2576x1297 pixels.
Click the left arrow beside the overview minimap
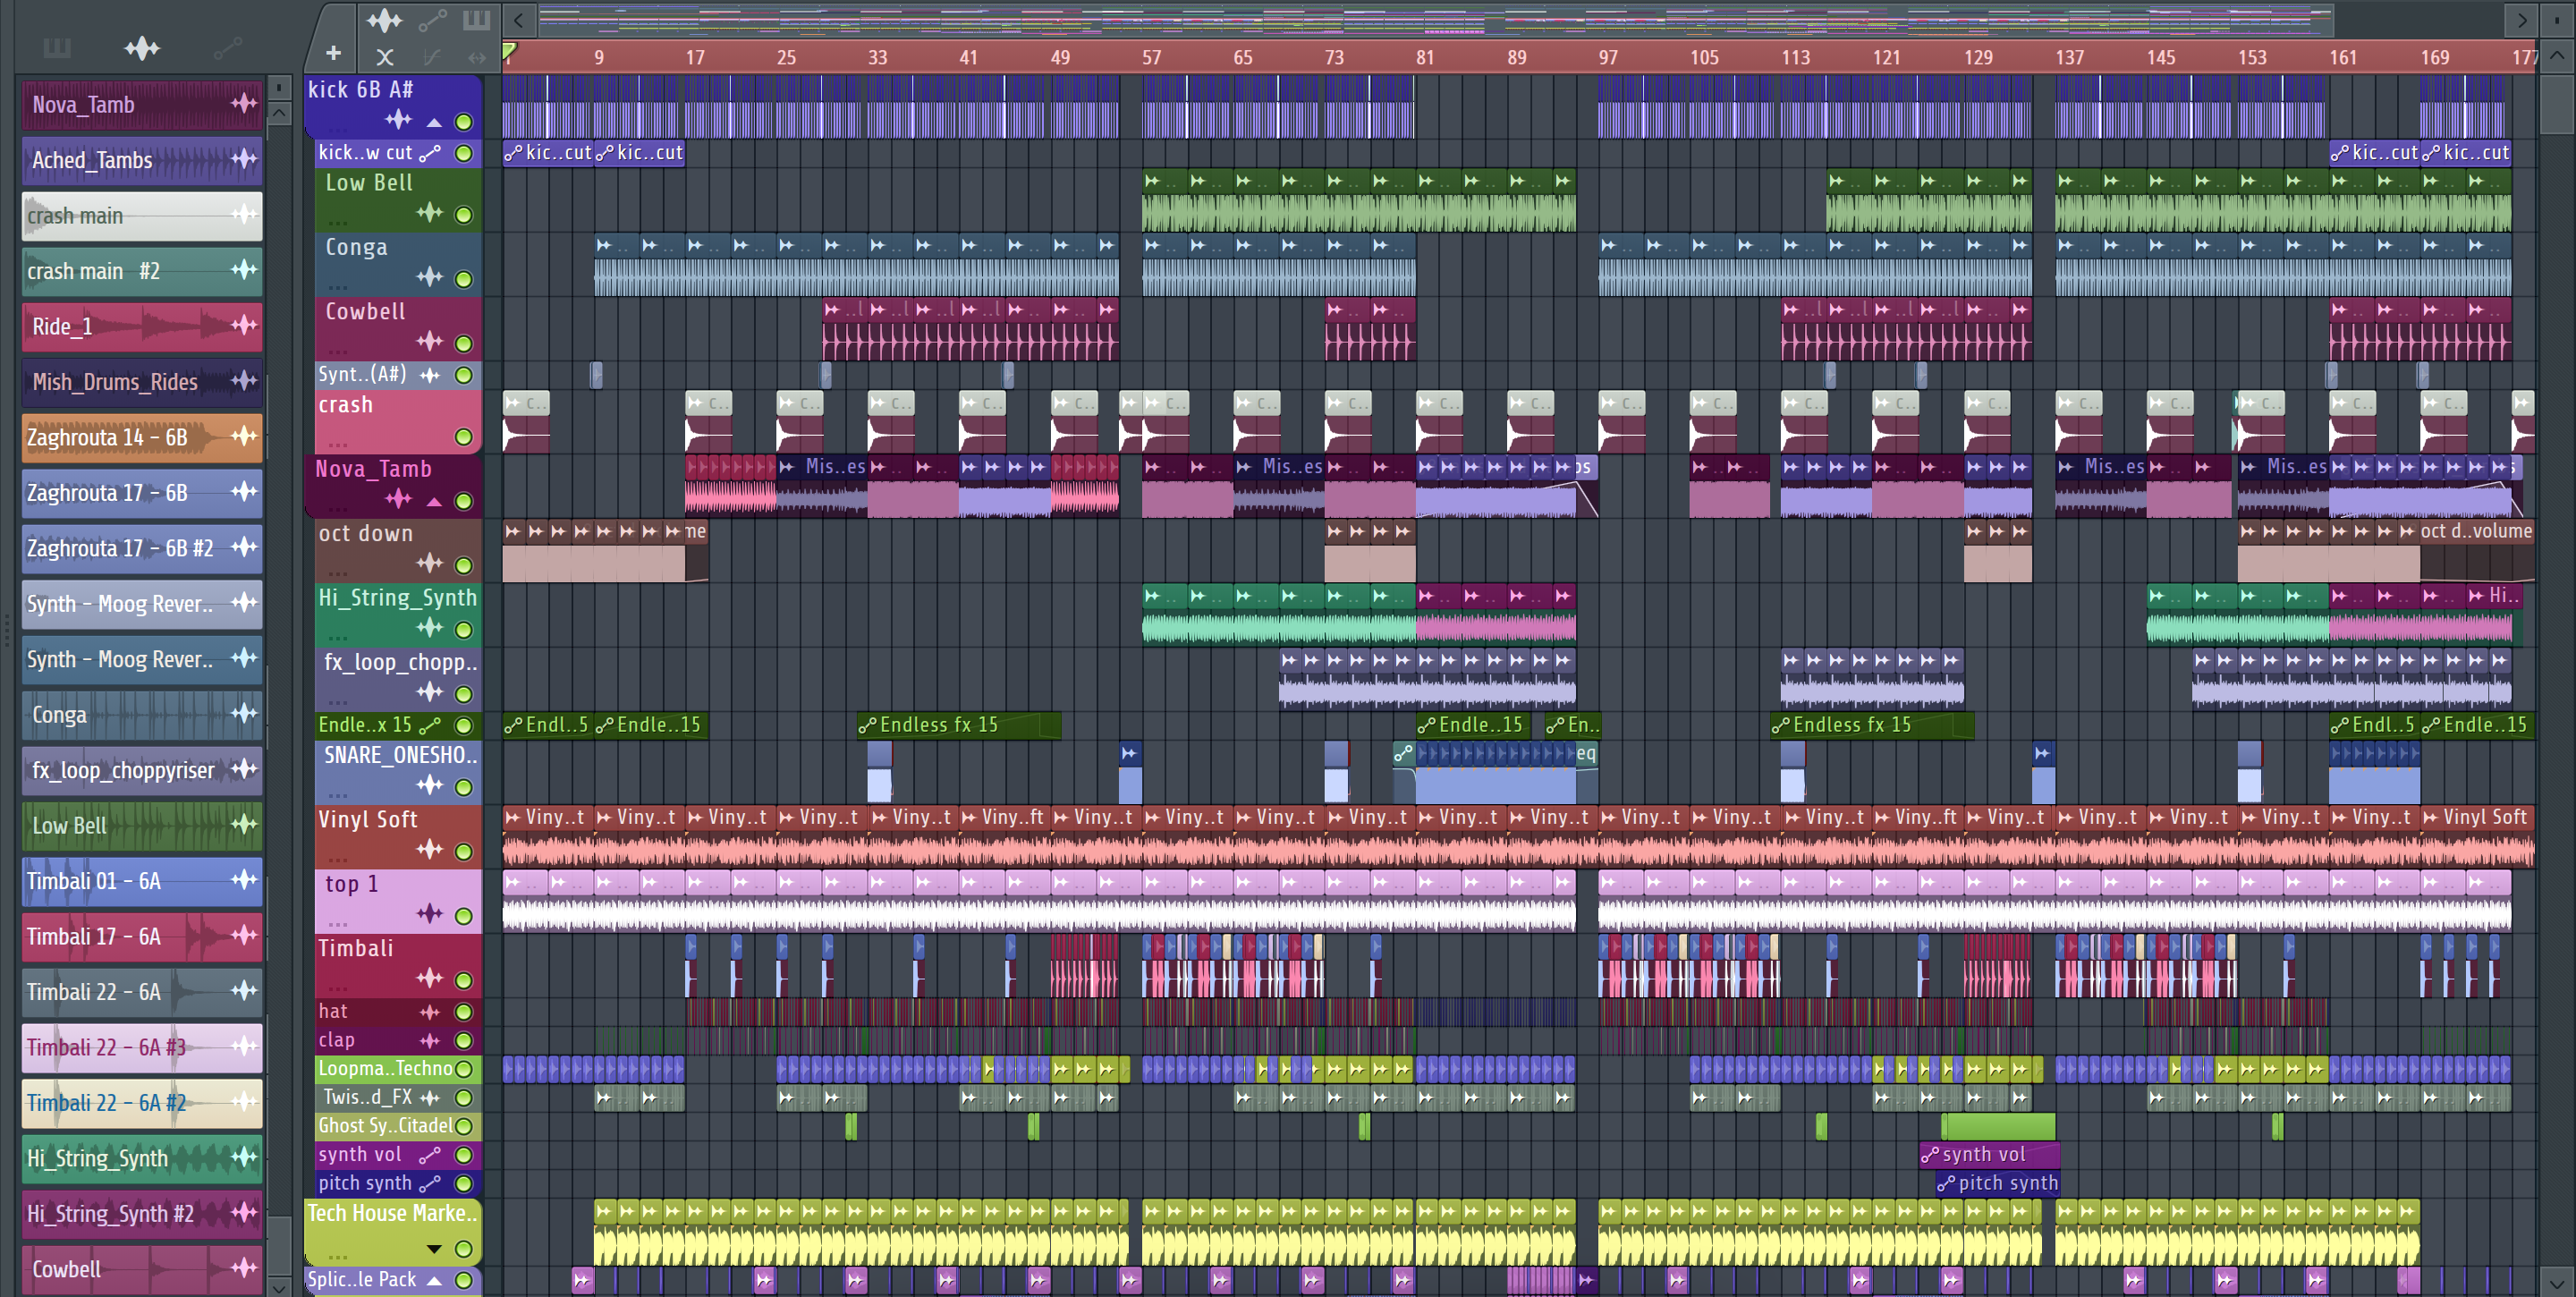518,19
